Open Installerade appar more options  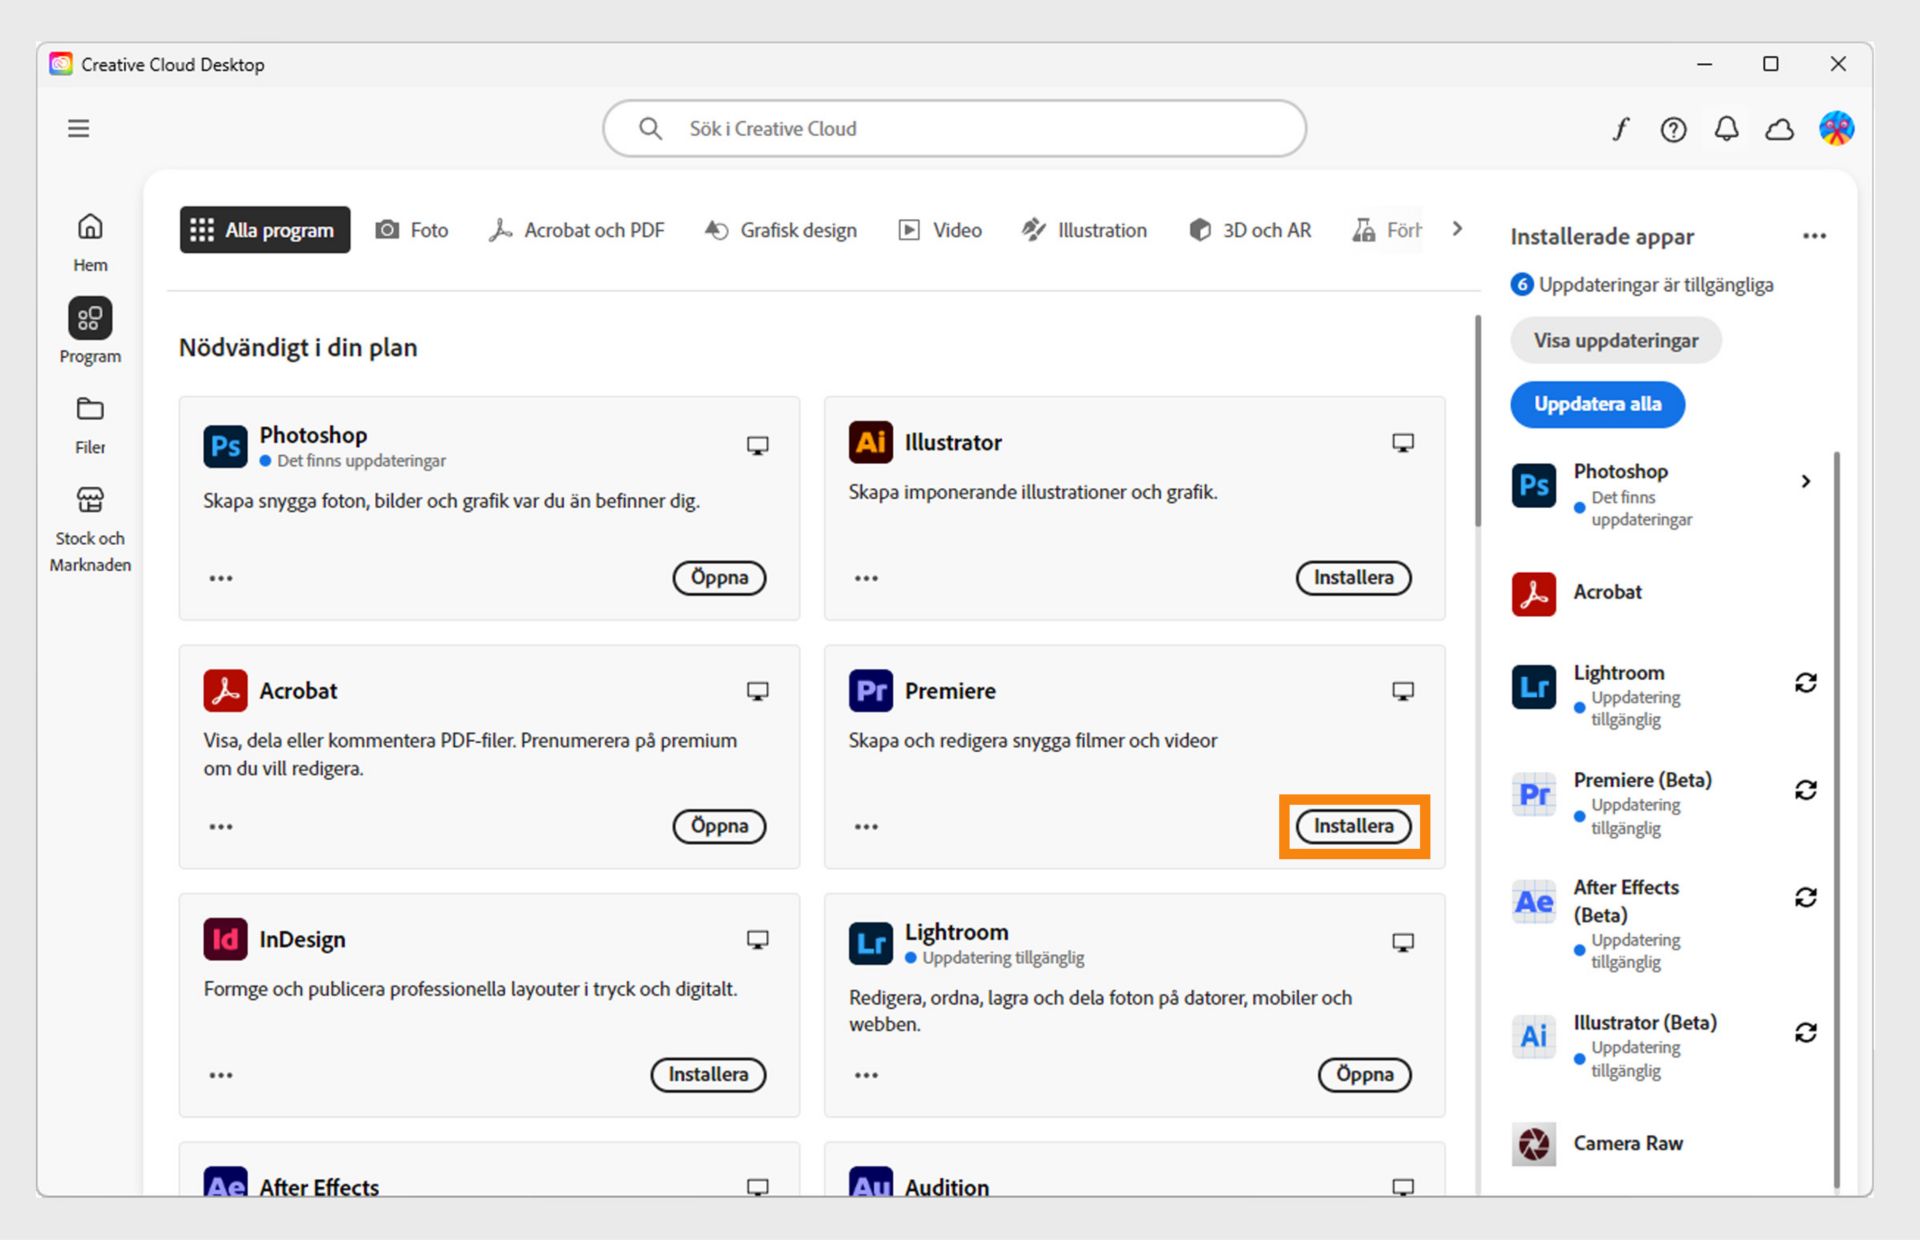click(1814, 236)
